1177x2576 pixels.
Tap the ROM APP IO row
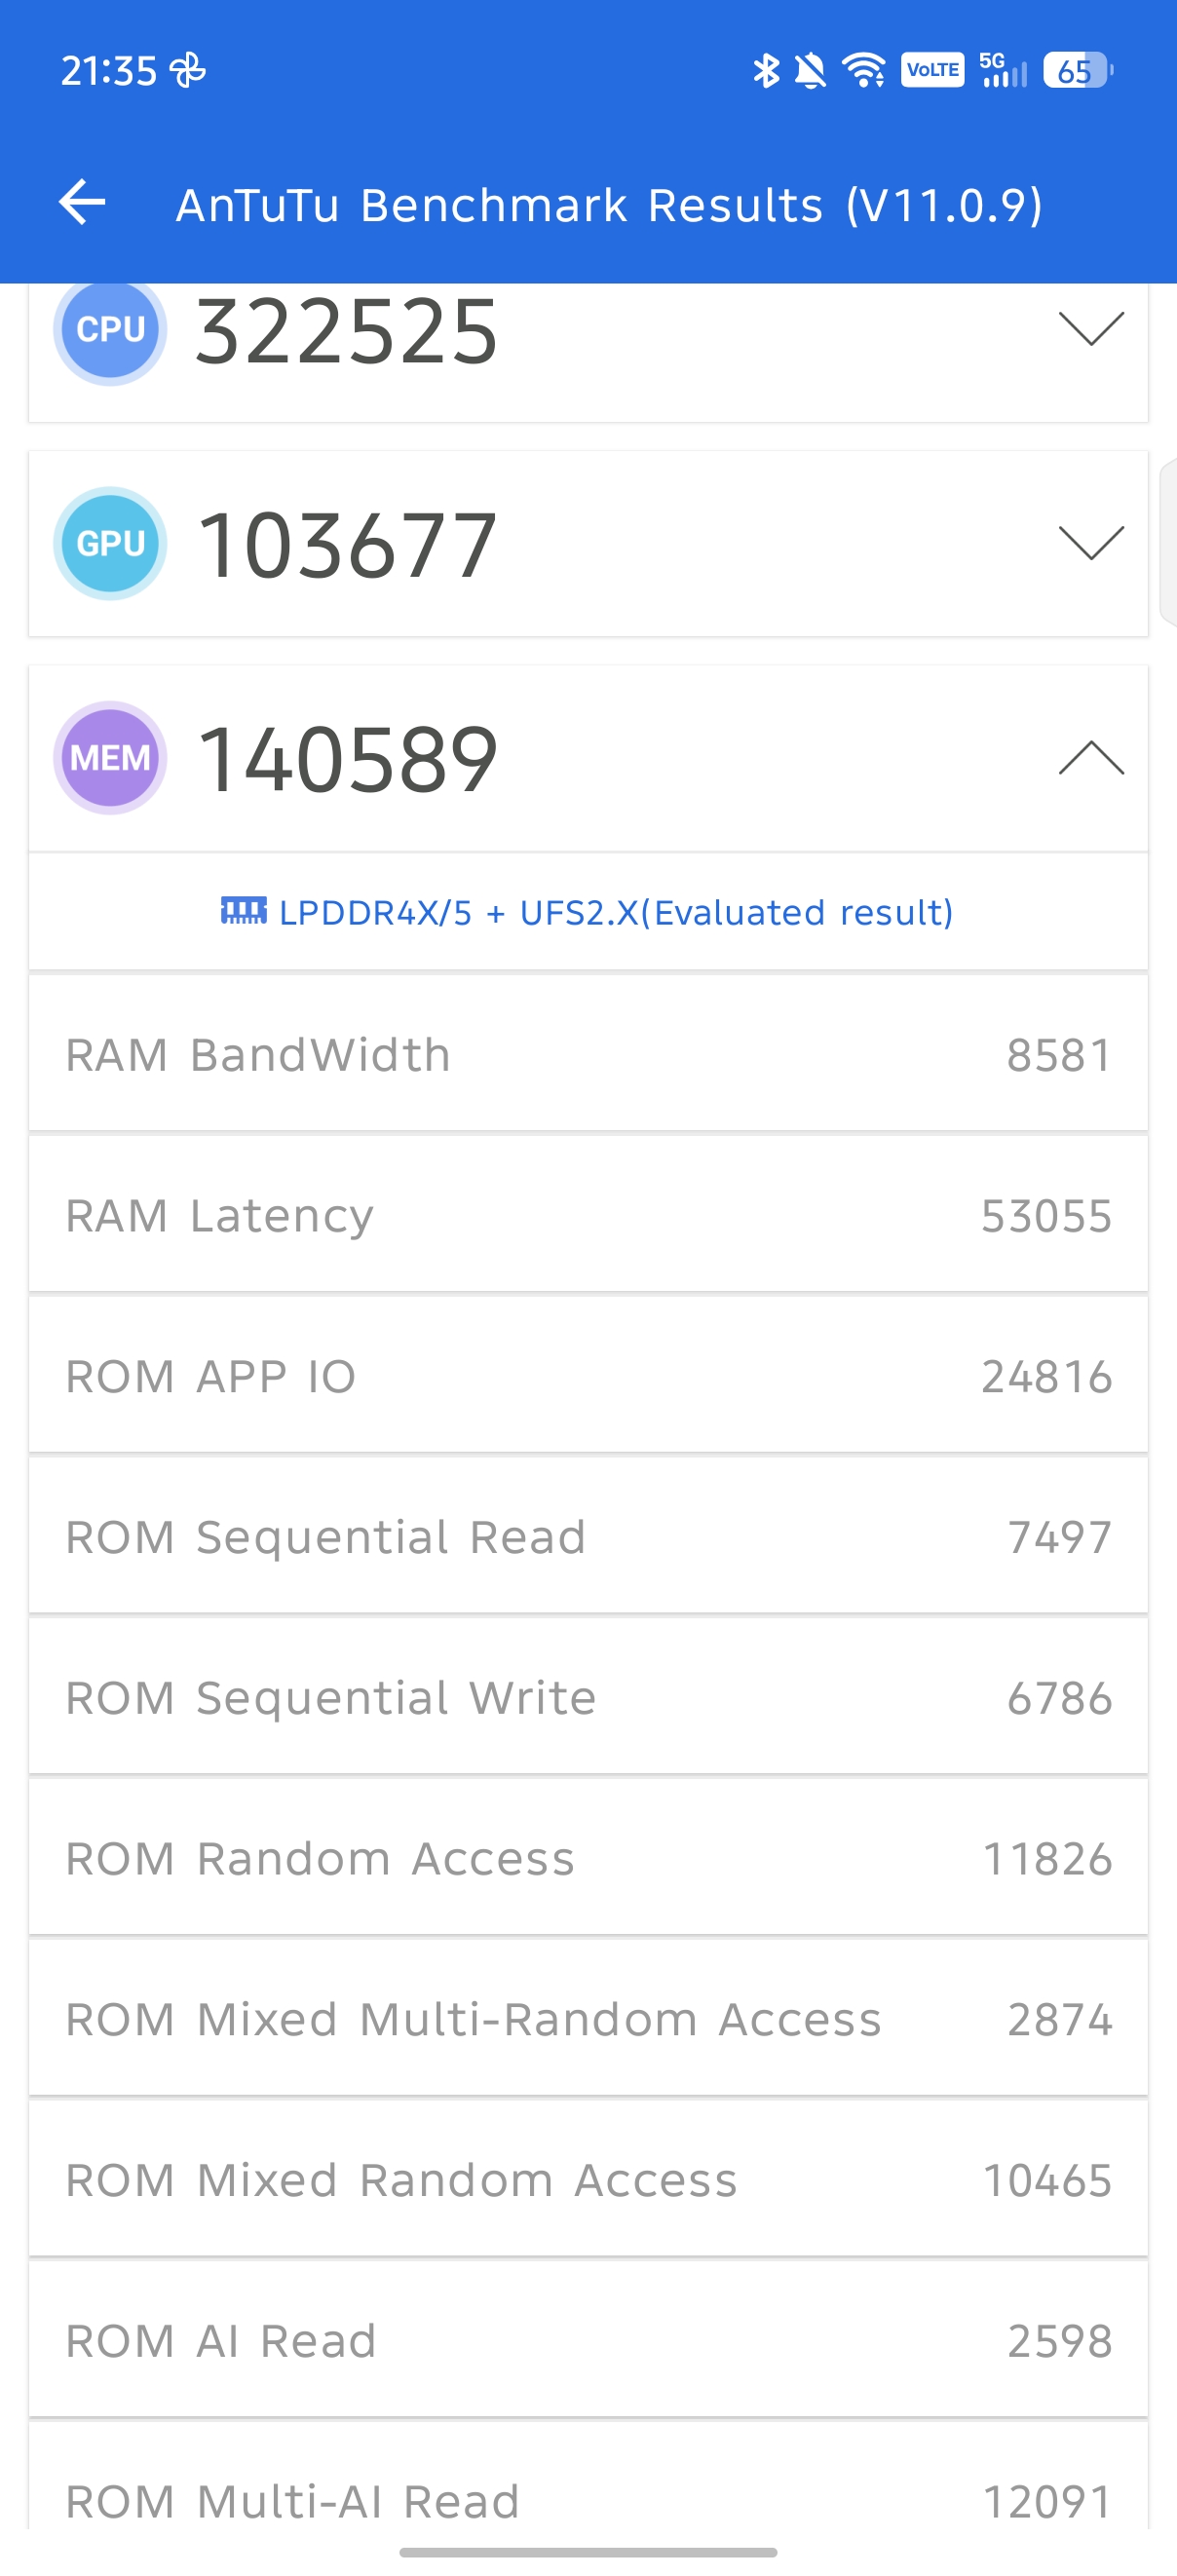click(x=588, y=1377)
